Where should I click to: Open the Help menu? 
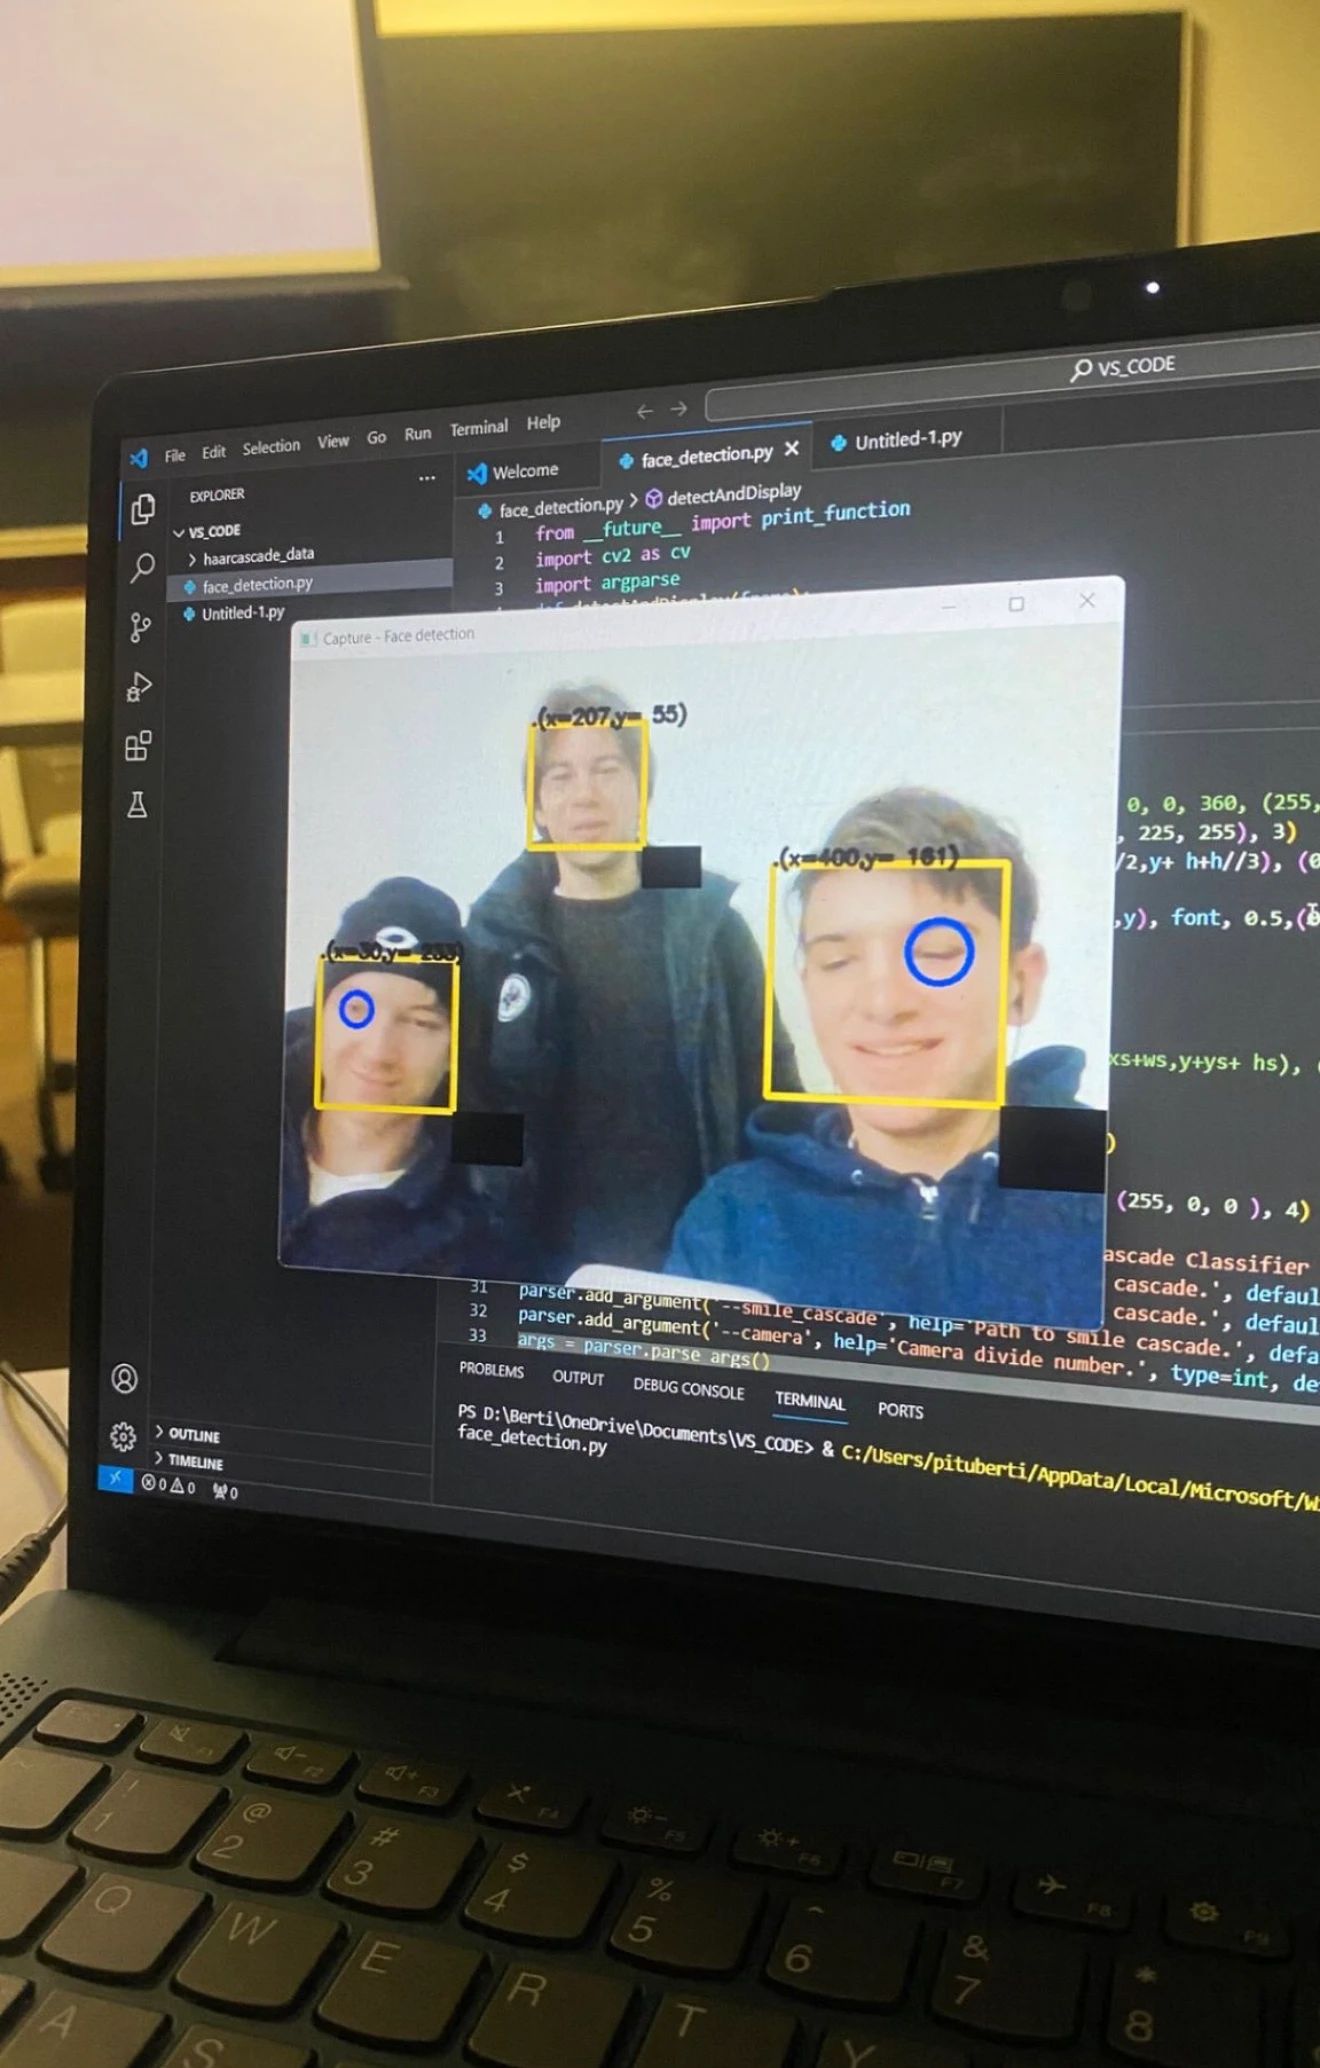[x=543, y=422]
